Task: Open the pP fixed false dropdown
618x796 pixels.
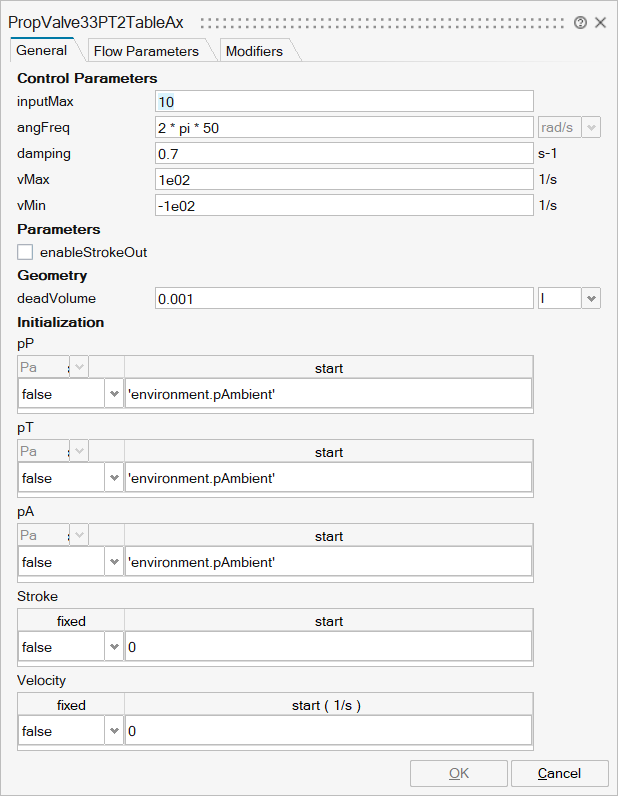Action: tap(113, 394)
